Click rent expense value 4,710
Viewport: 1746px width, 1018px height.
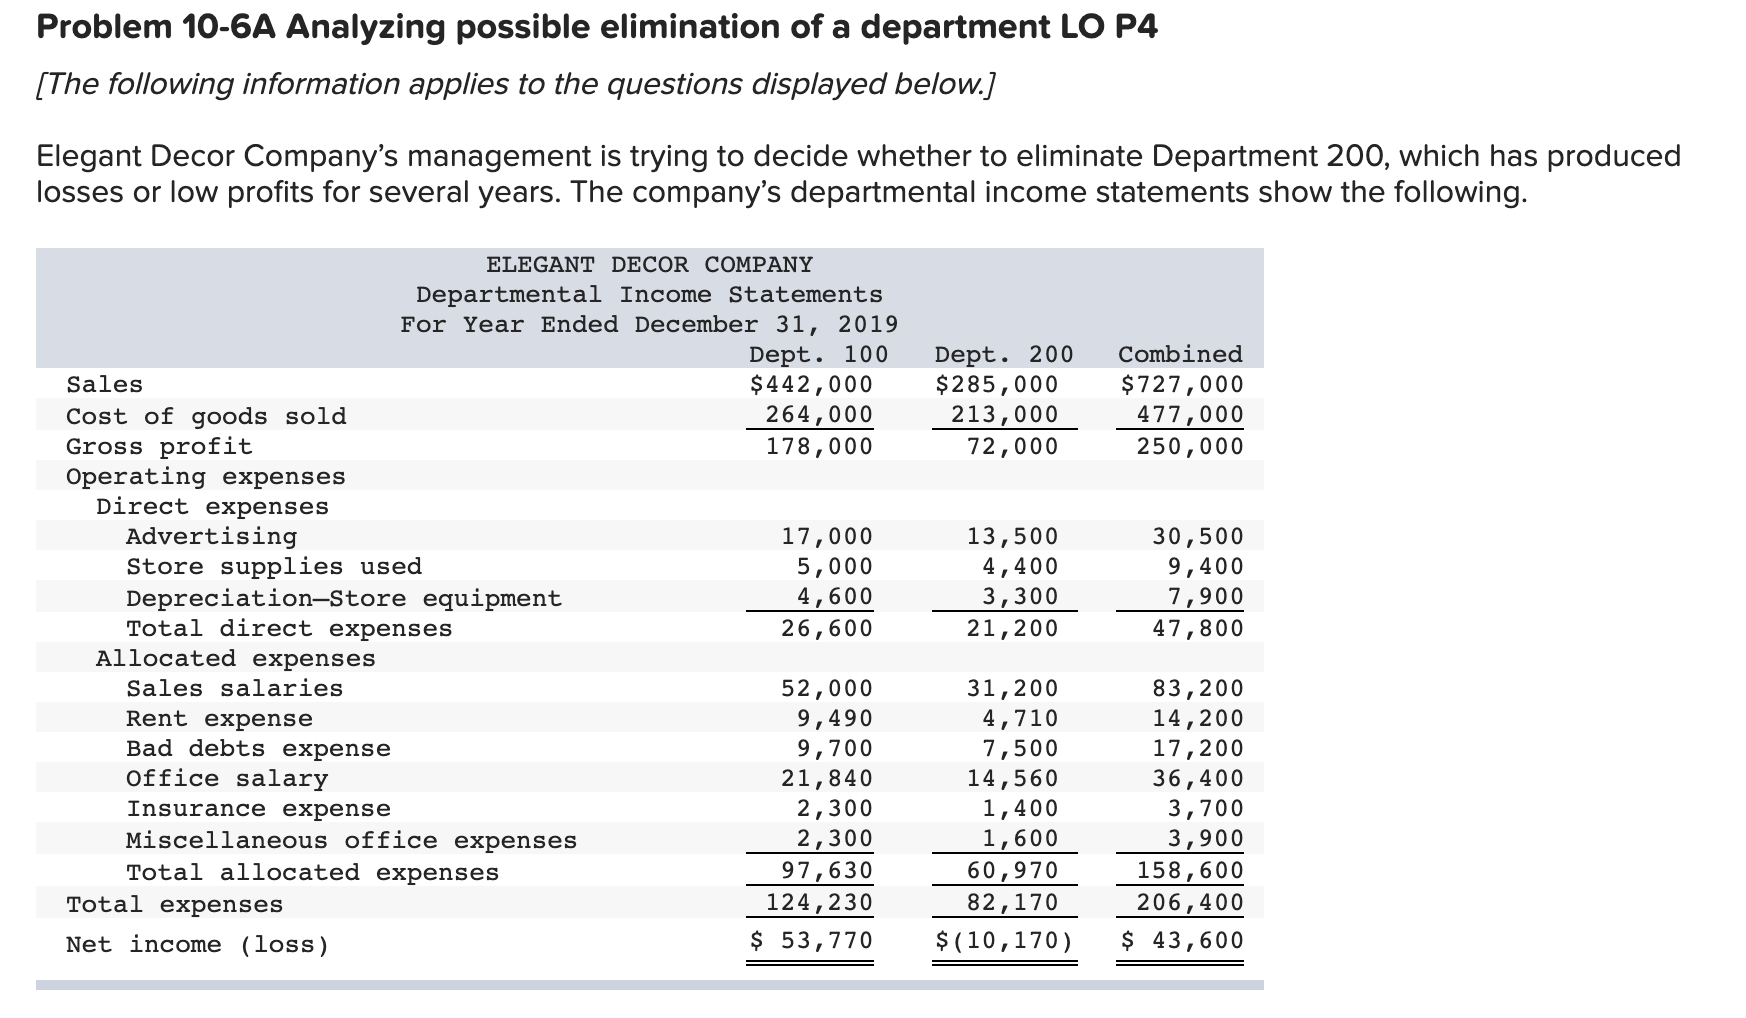[1019, 719]
